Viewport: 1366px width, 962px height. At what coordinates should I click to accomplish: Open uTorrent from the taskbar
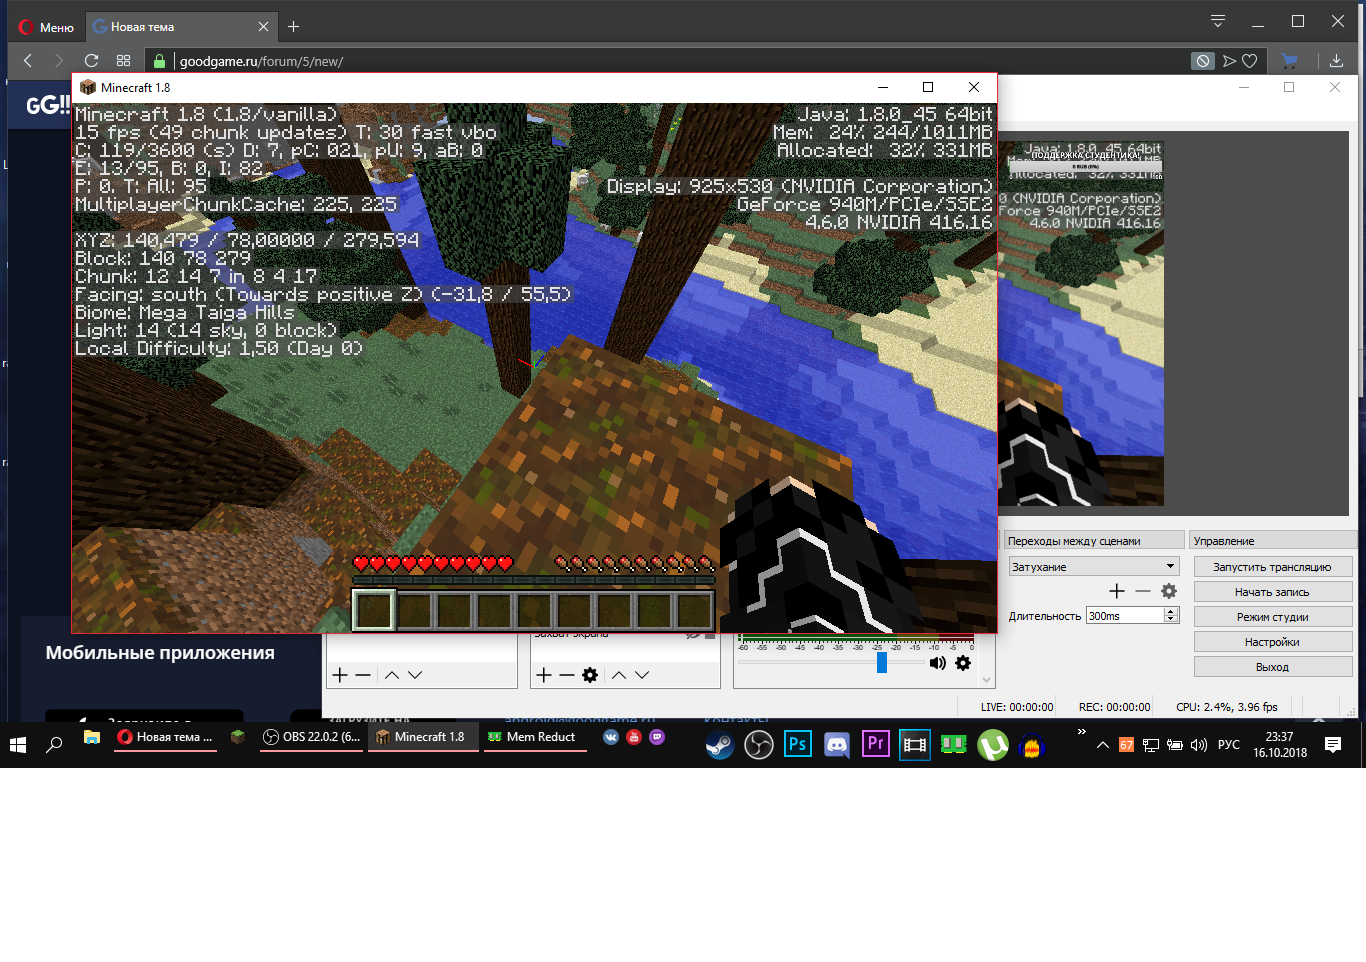point(993,745)
